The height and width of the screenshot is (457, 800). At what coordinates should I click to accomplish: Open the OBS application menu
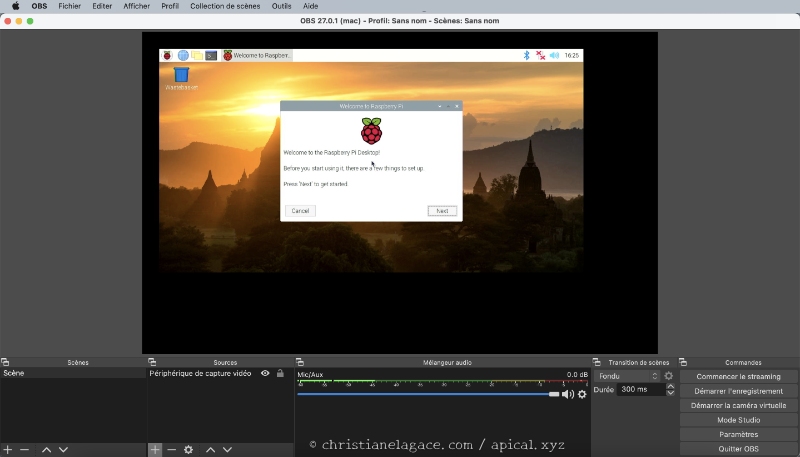coord(39,6)
